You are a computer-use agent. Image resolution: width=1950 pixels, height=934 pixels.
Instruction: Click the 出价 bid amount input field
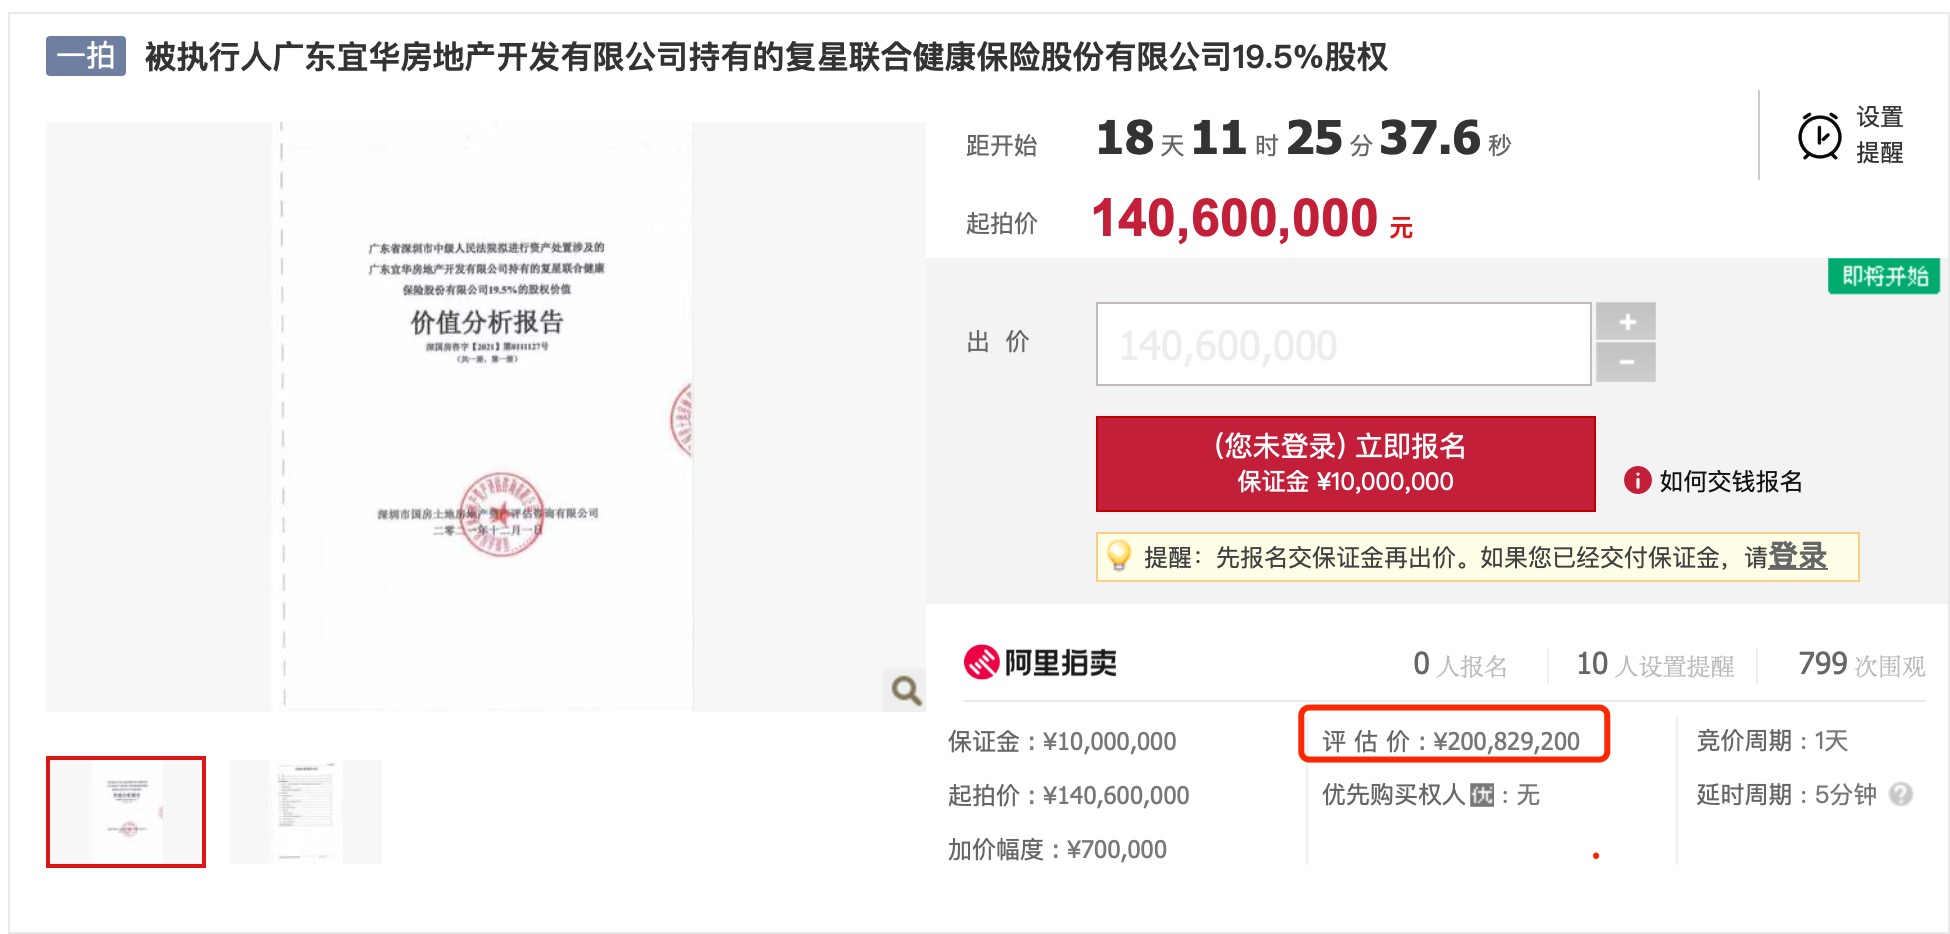(1343, 345)
